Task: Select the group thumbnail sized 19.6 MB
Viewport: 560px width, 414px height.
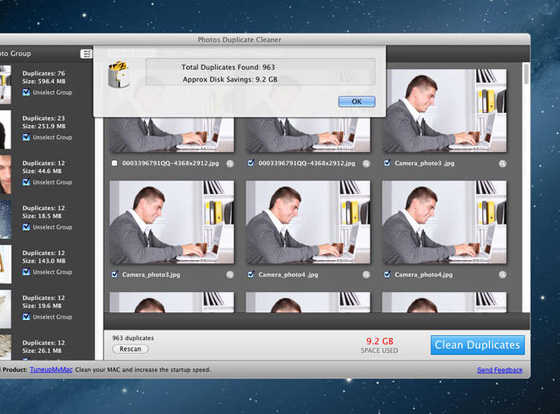Action: click(5, 309)
